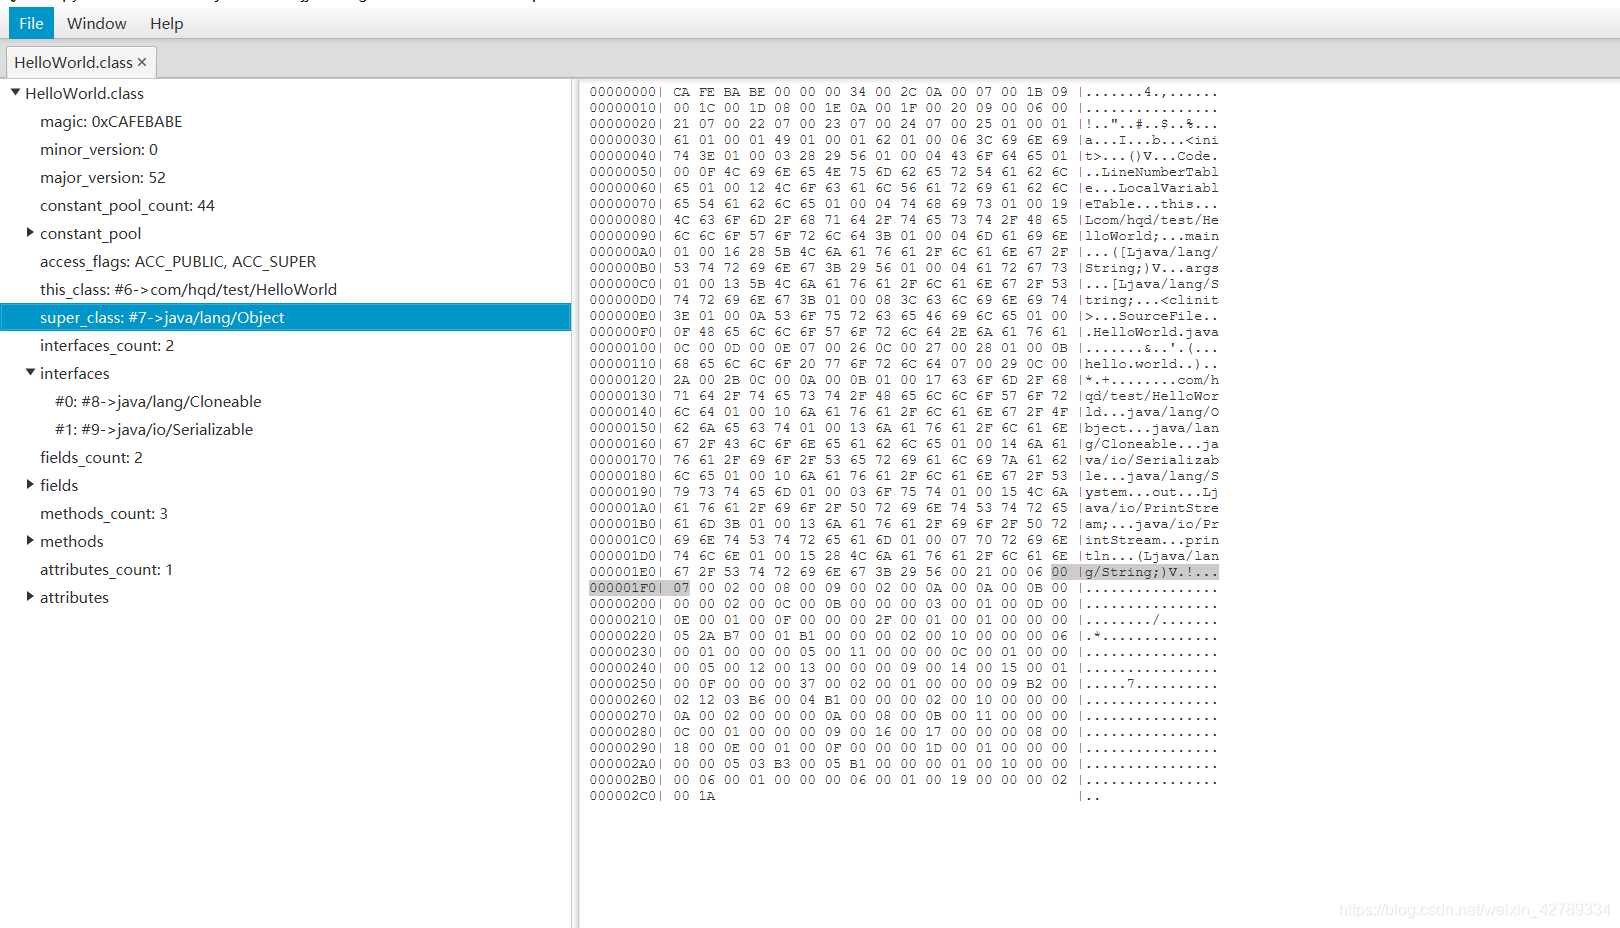Expand the fields node
Screen dimensions: 1620x928
(x=30, y=484)
